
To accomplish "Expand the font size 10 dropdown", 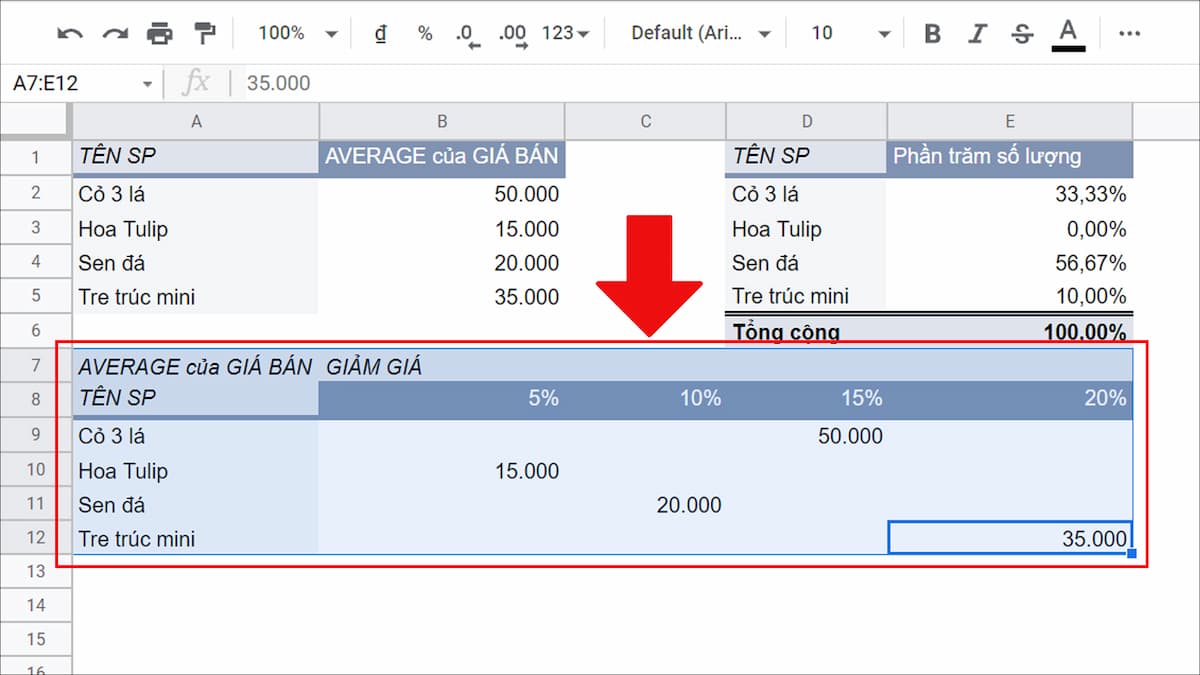I will pos(850,34).
